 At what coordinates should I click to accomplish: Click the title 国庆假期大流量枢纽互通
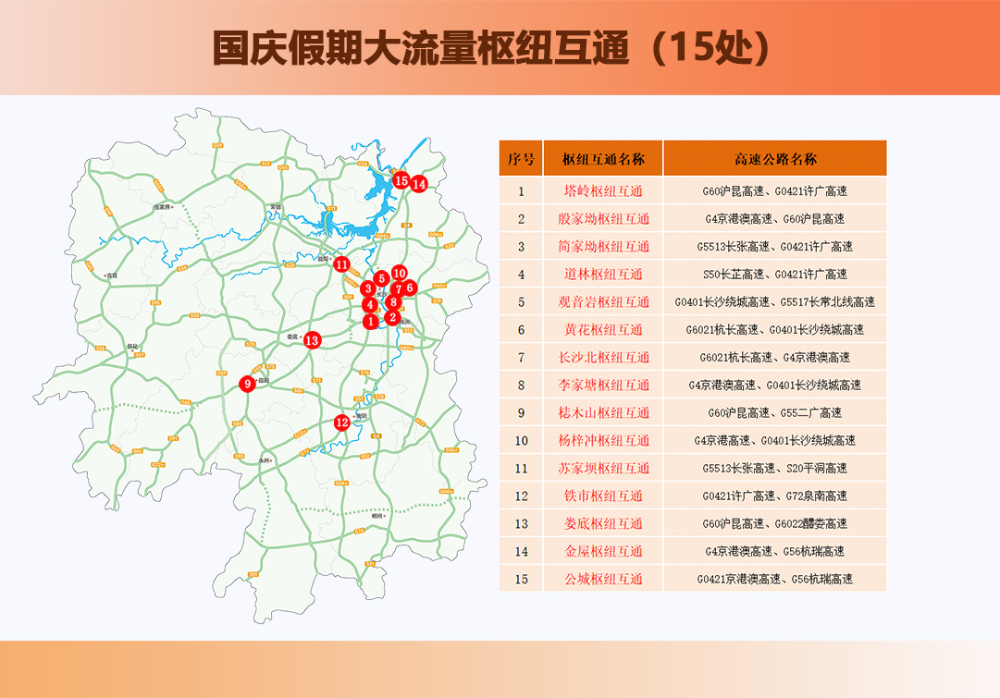pyautogui.click(x=420, y=48)
